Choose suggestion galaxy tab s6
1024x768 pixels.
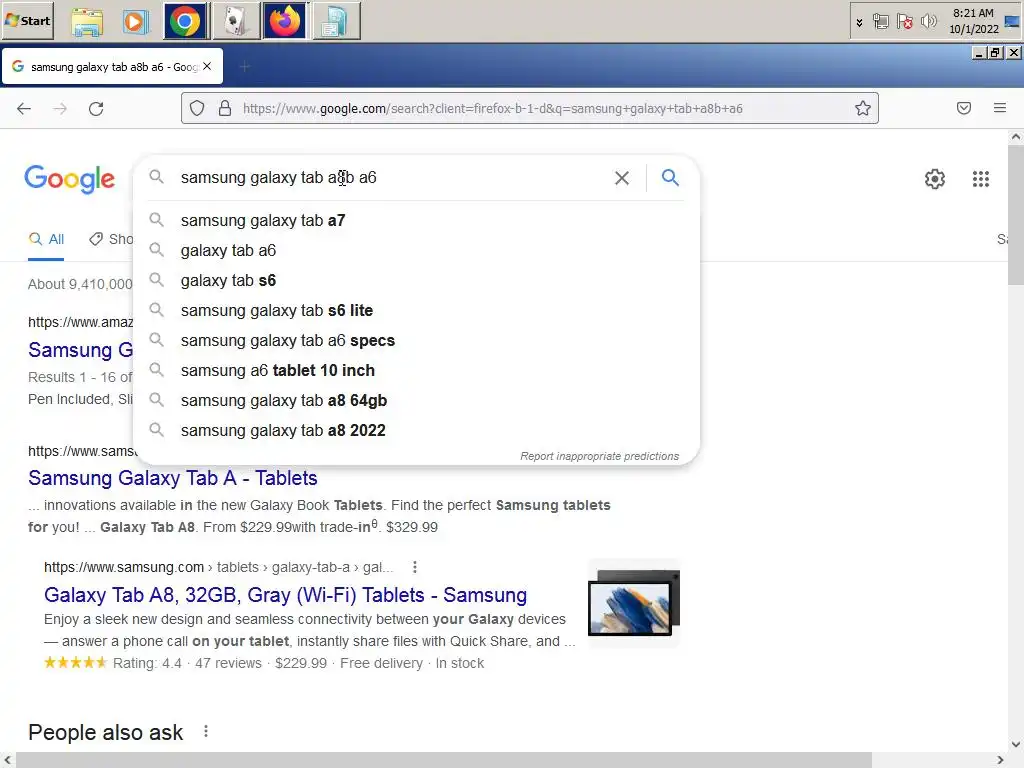(x=416, y=281)
